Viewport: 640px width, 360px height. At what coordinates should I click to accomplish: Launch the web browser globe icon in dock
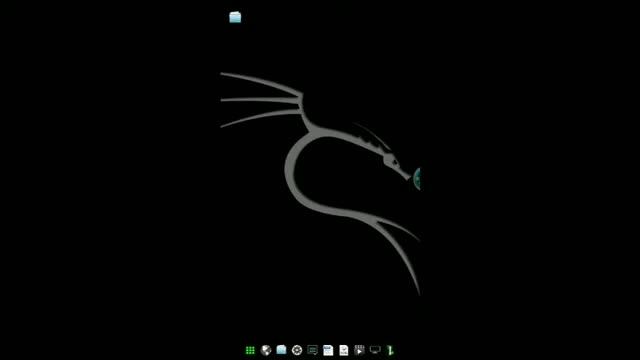point(266,350)
